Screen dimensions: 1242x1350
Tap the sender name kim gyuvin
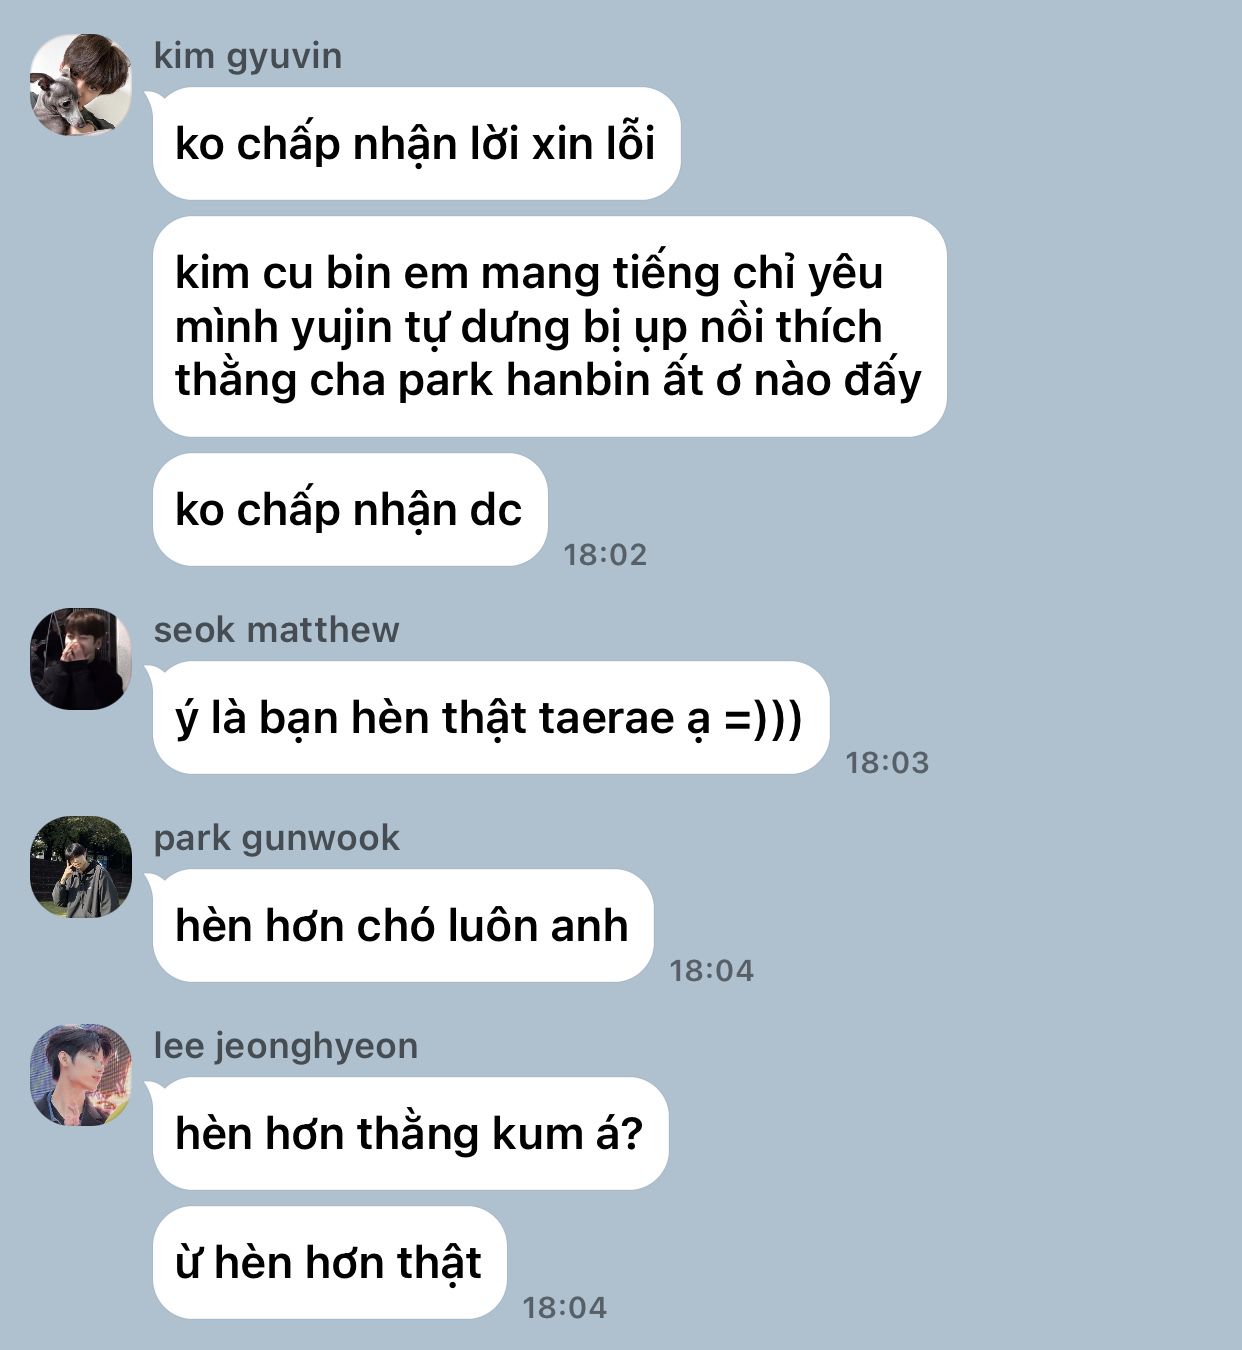click(248, 56)
